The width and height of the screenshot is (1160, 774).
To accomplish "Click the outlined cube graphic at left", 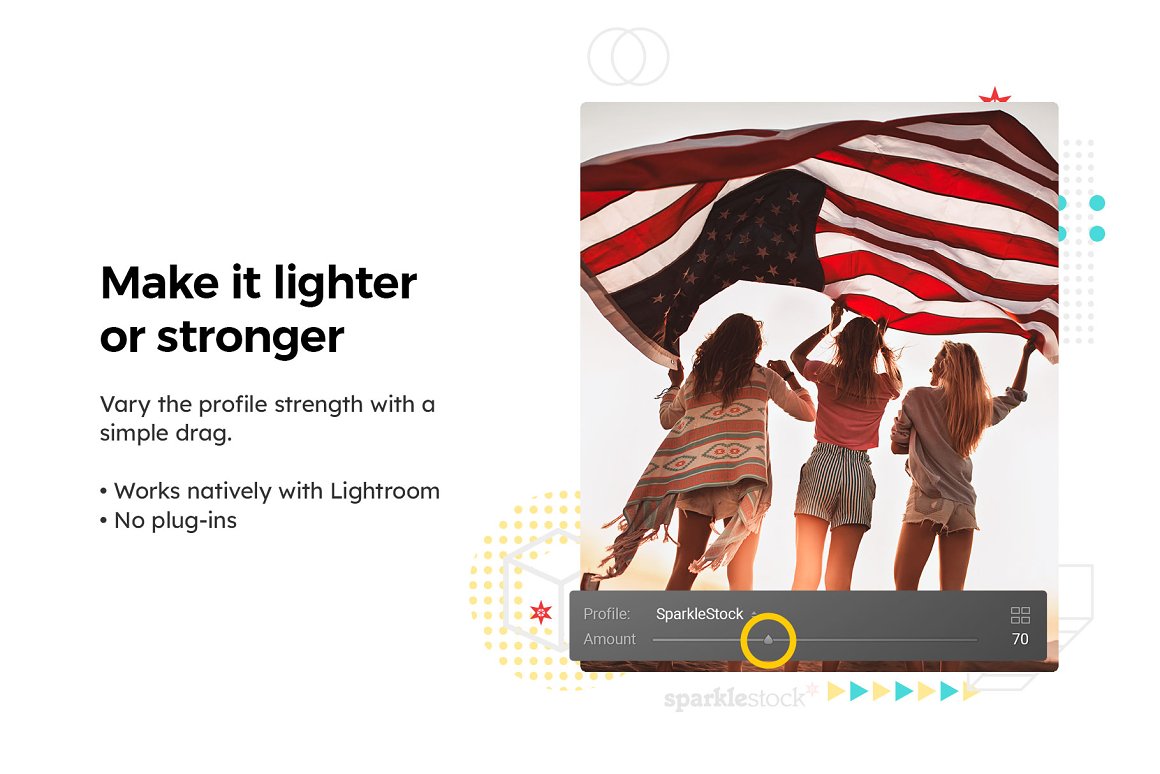I will pos(540,590).
